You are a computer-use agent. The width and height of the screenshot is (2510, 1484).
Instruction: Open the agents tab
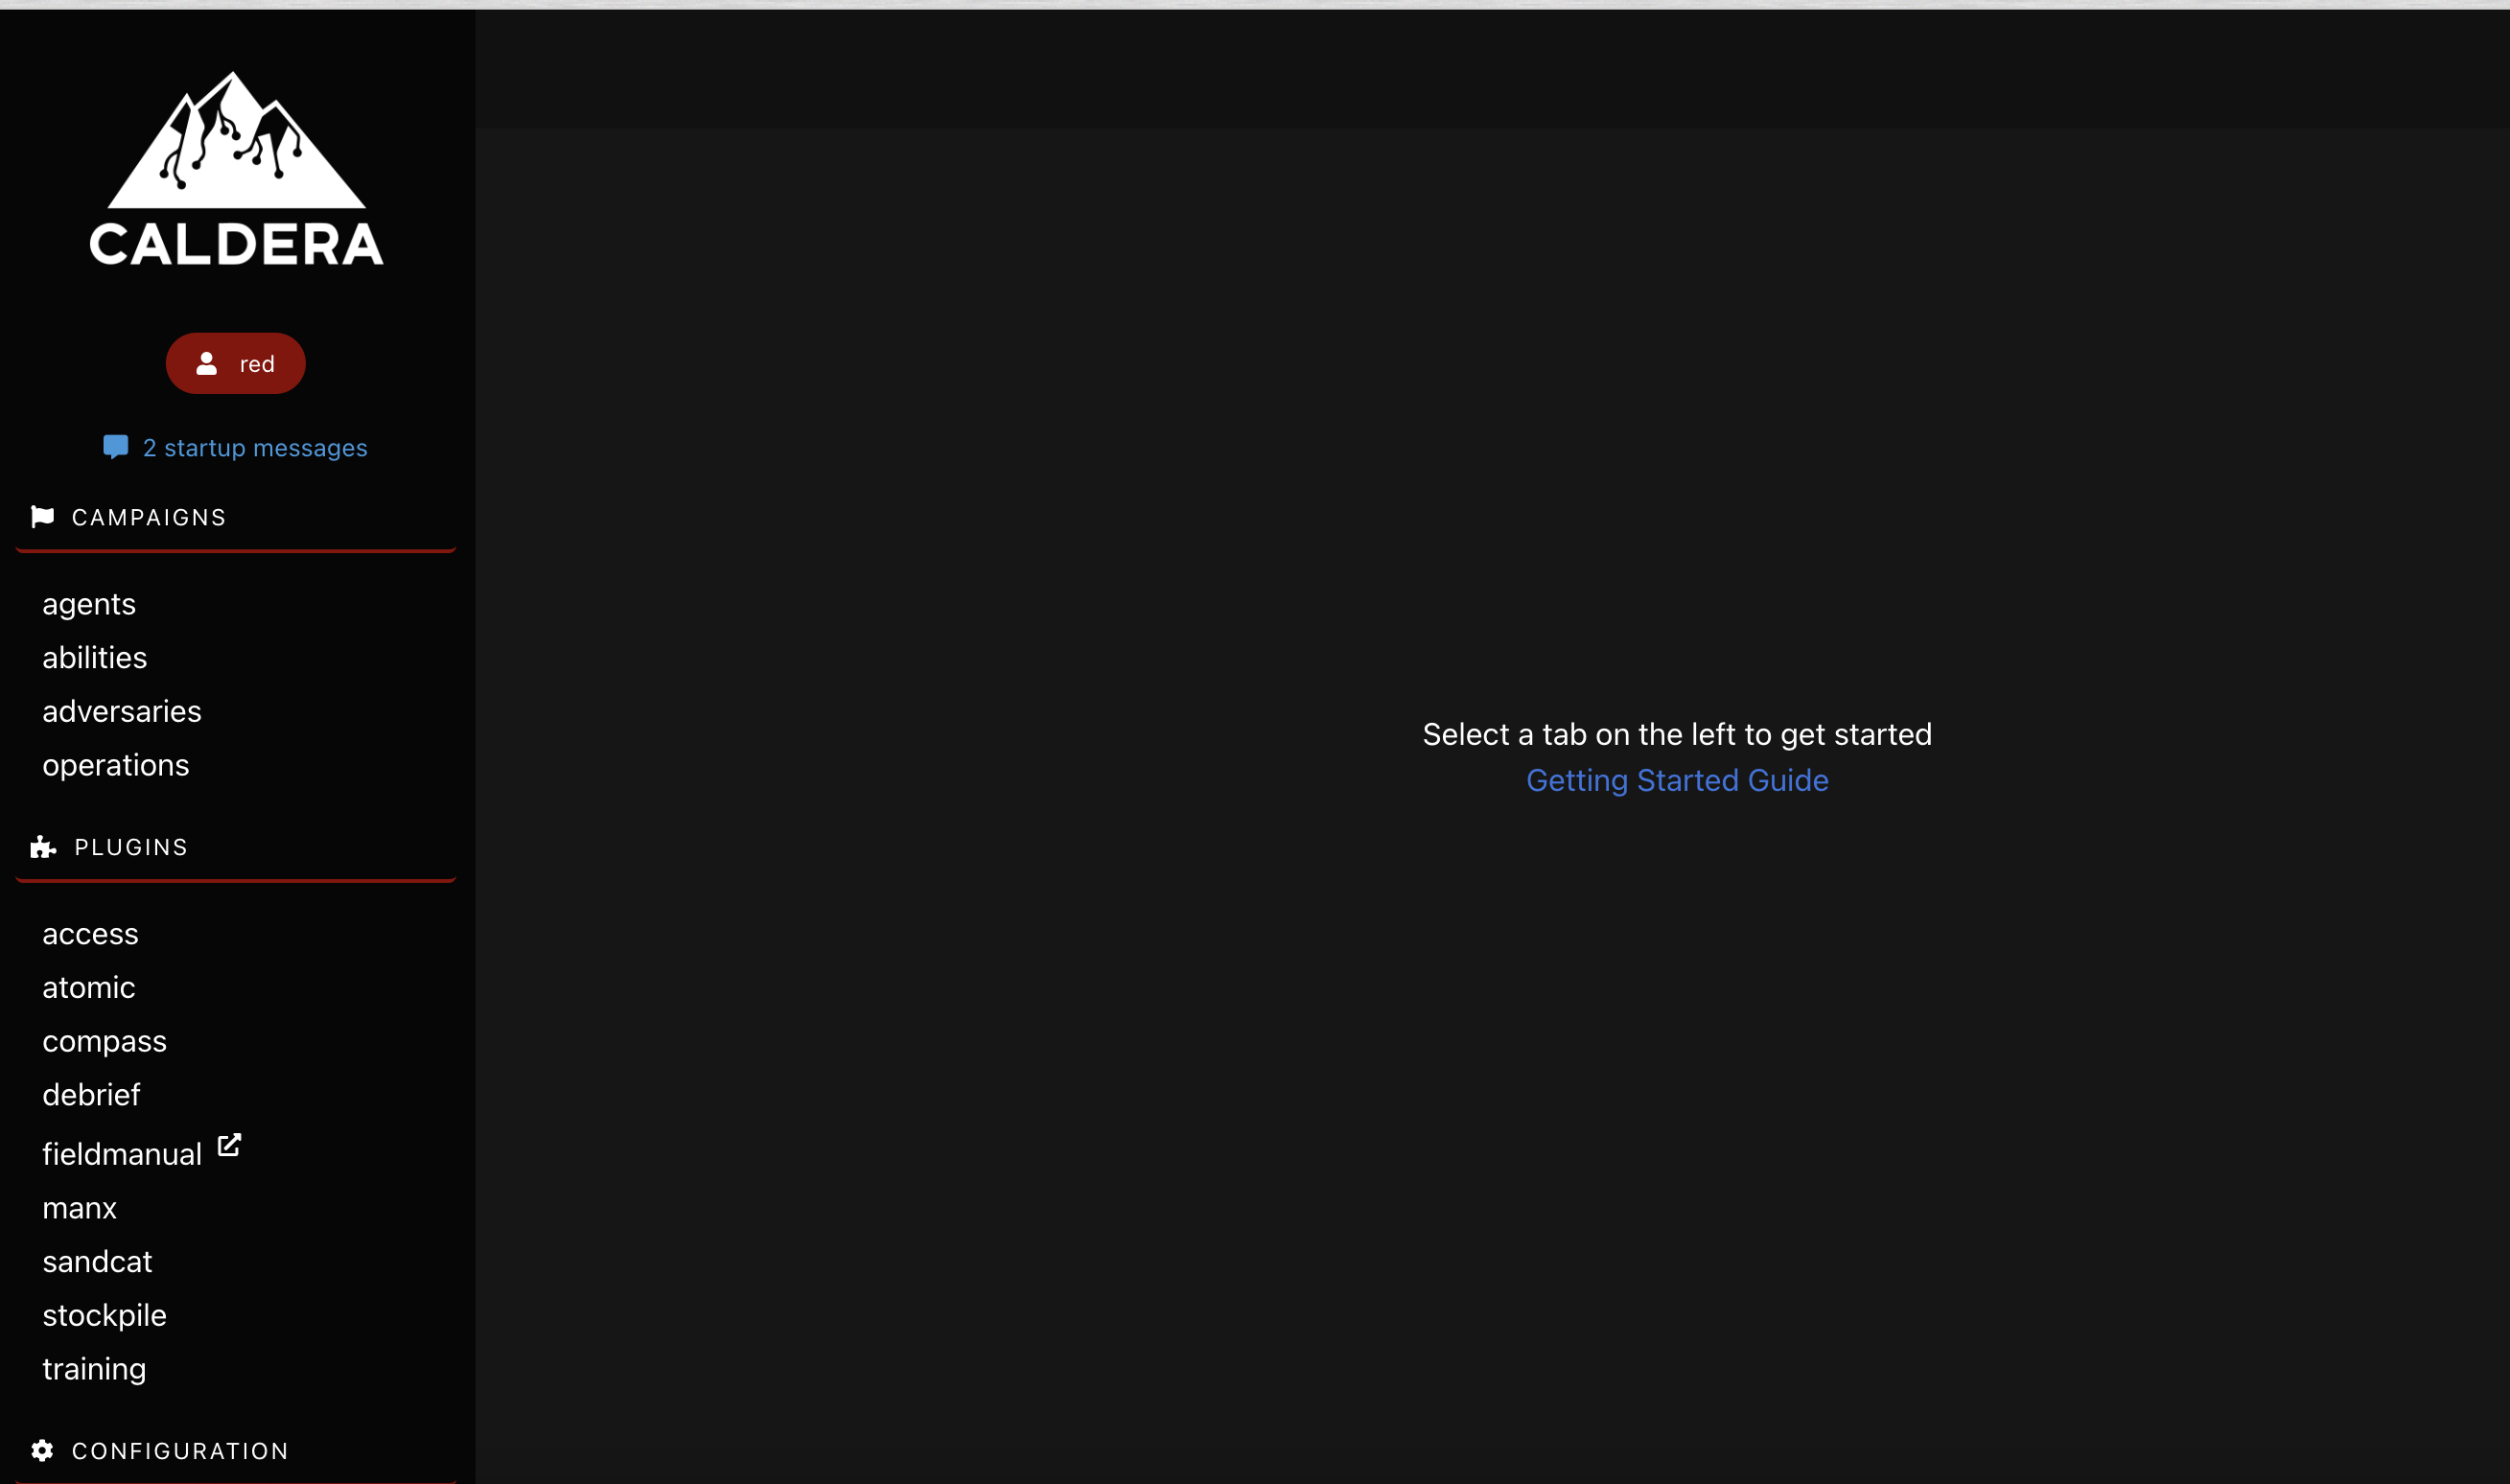point(89,604)
